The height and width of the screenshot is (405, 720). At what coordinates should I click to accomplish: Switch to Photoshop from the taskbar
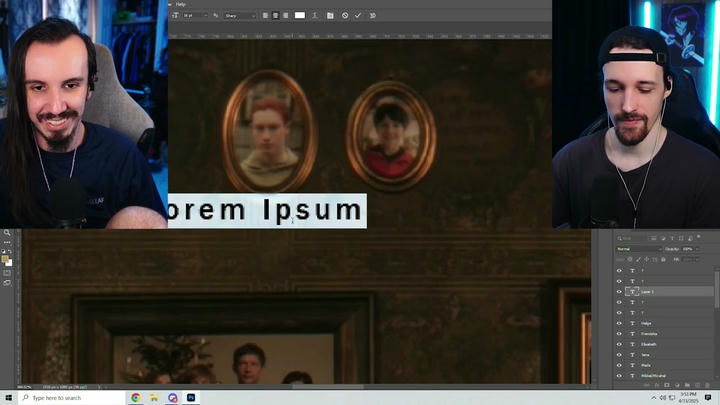pos(191,398)
